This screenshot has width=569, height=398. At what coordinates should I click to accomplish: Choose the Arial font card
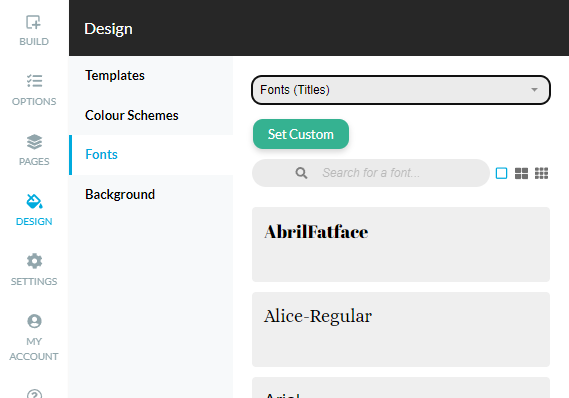[x=401, y=388]
